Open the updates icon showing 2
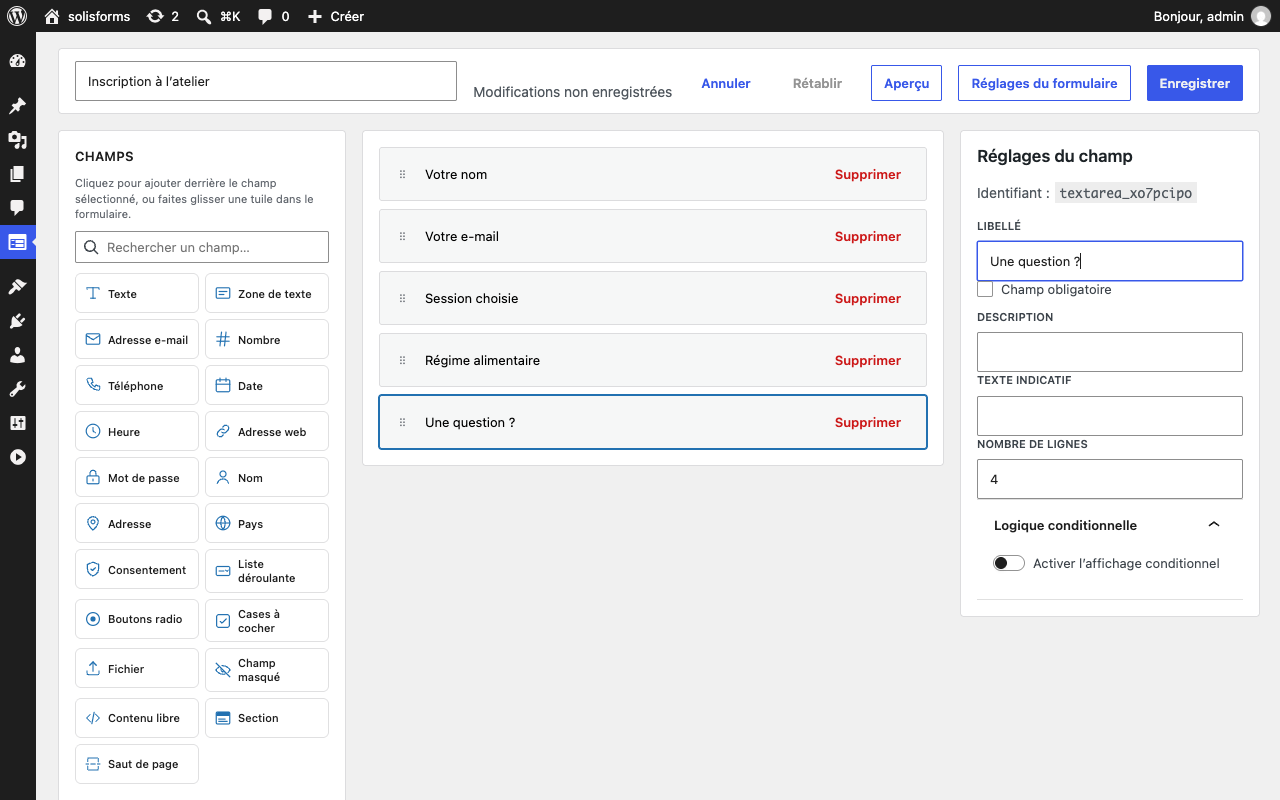 162,16
